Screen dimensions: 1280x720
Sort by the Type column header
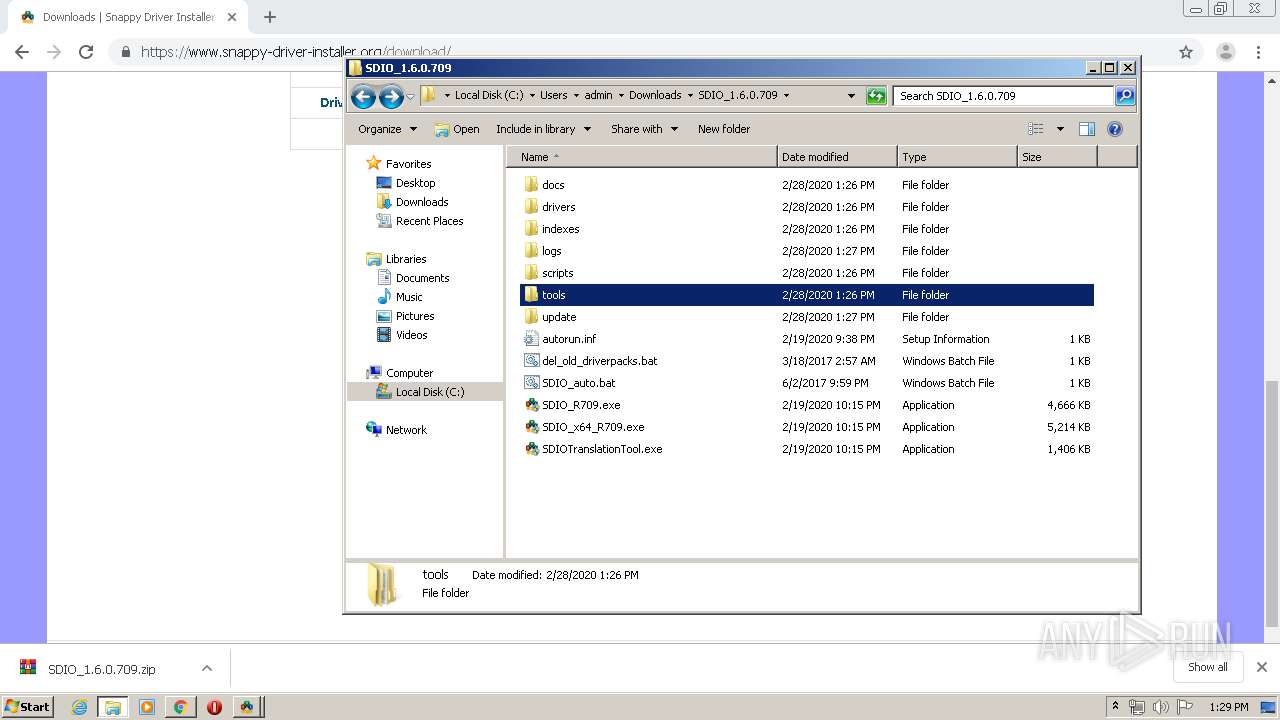[957, 157]
